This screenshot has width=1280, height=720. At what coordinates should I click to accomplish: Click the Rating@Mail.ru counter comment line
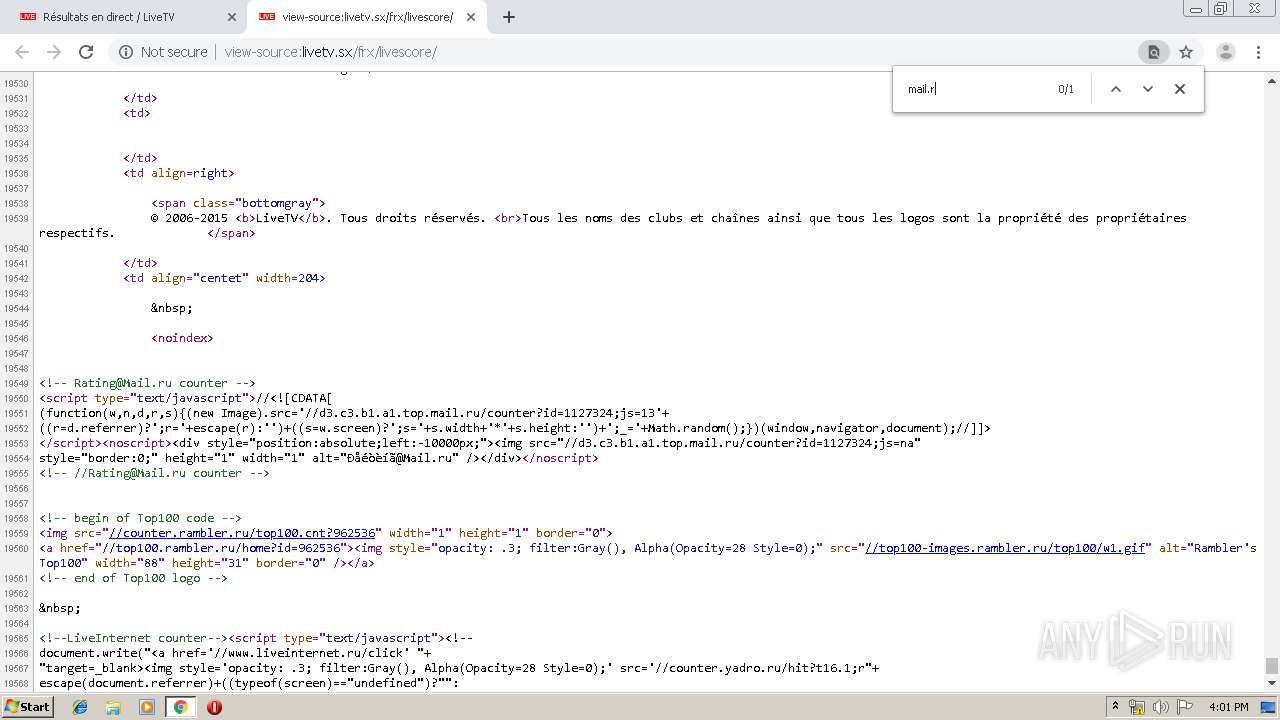pos(147,383)
